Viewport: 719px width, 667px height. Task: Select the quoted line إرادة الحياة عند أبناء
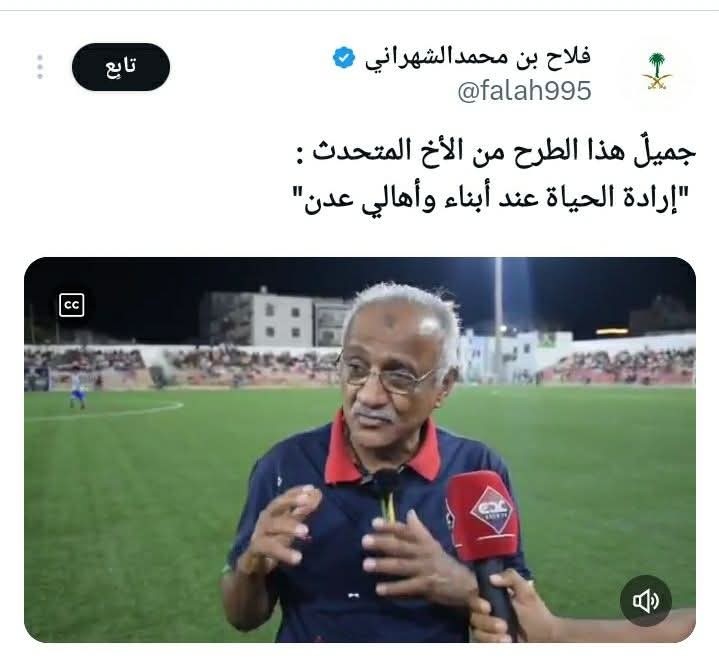(491, 199)
